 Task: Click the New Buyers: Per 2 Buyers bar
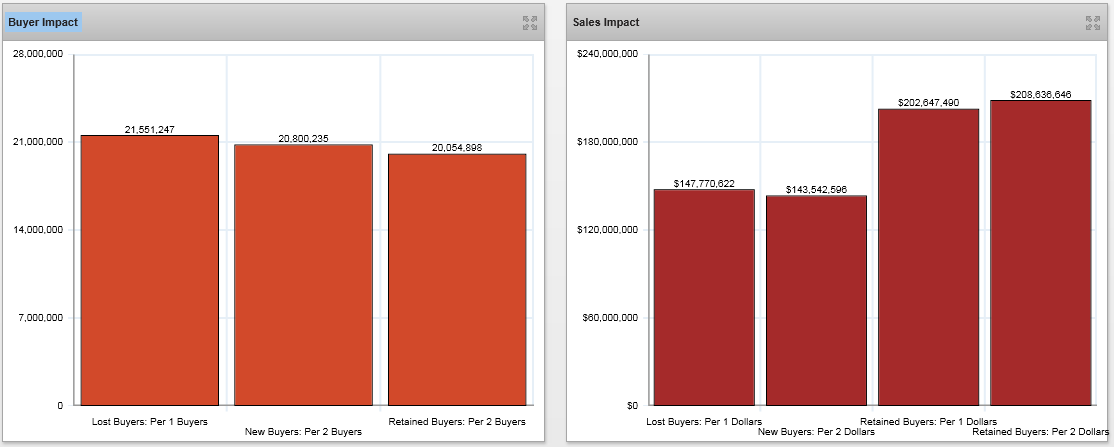tap(303, 275)
